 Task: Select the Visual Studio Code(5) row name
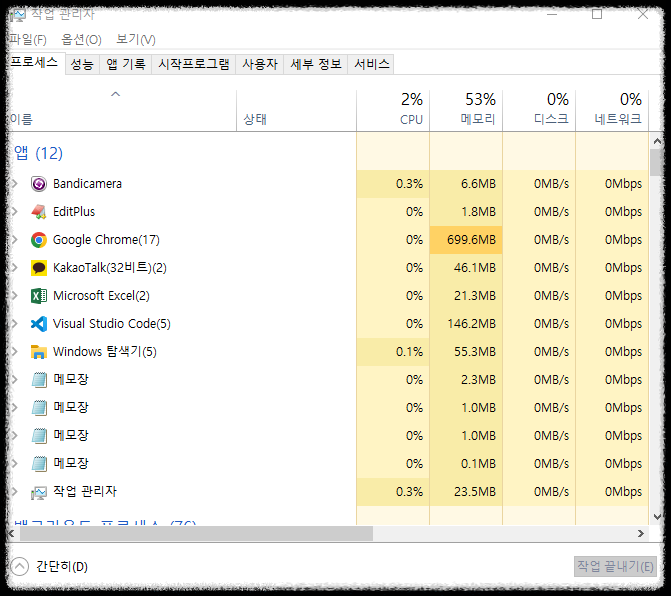pyautogui.click(x=111, y=324)
